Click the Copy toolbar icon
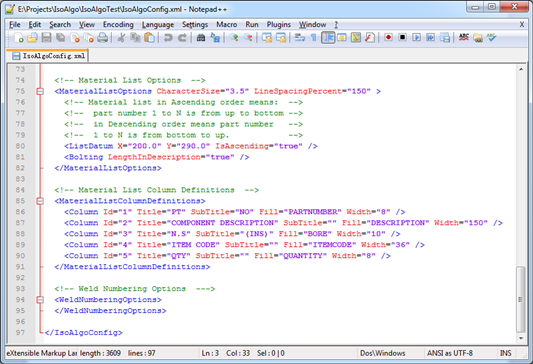 click(135, 37)
